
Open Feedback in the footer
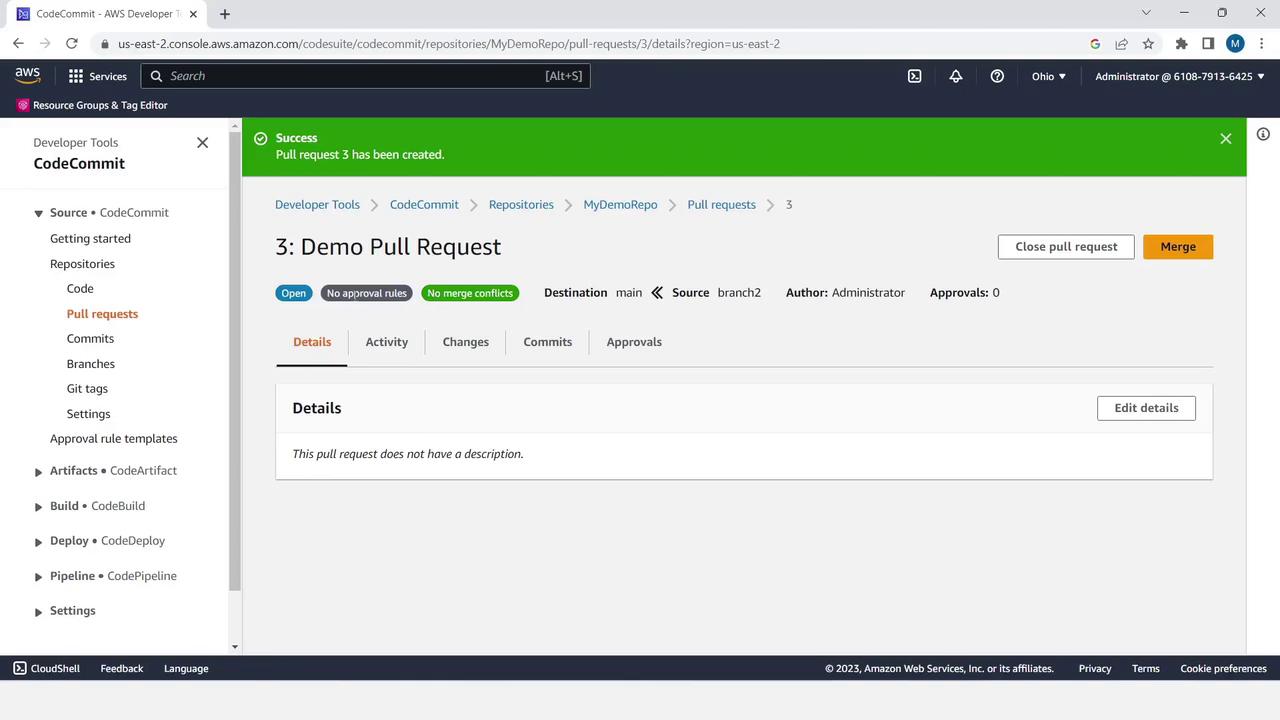[x=122, y=668]
